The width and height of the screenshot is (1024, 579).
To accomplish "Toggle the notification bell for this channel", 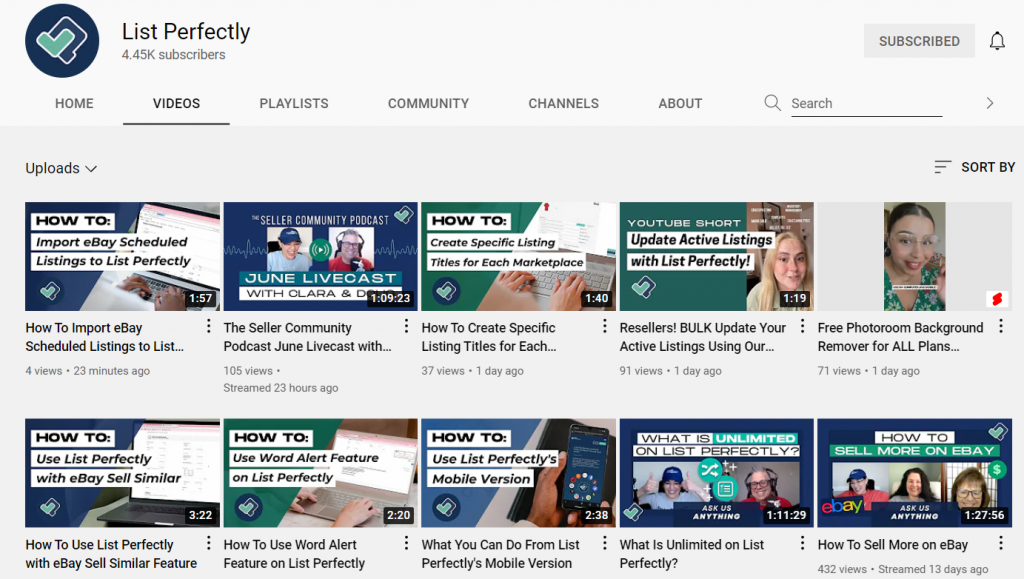I will [997, 41].
